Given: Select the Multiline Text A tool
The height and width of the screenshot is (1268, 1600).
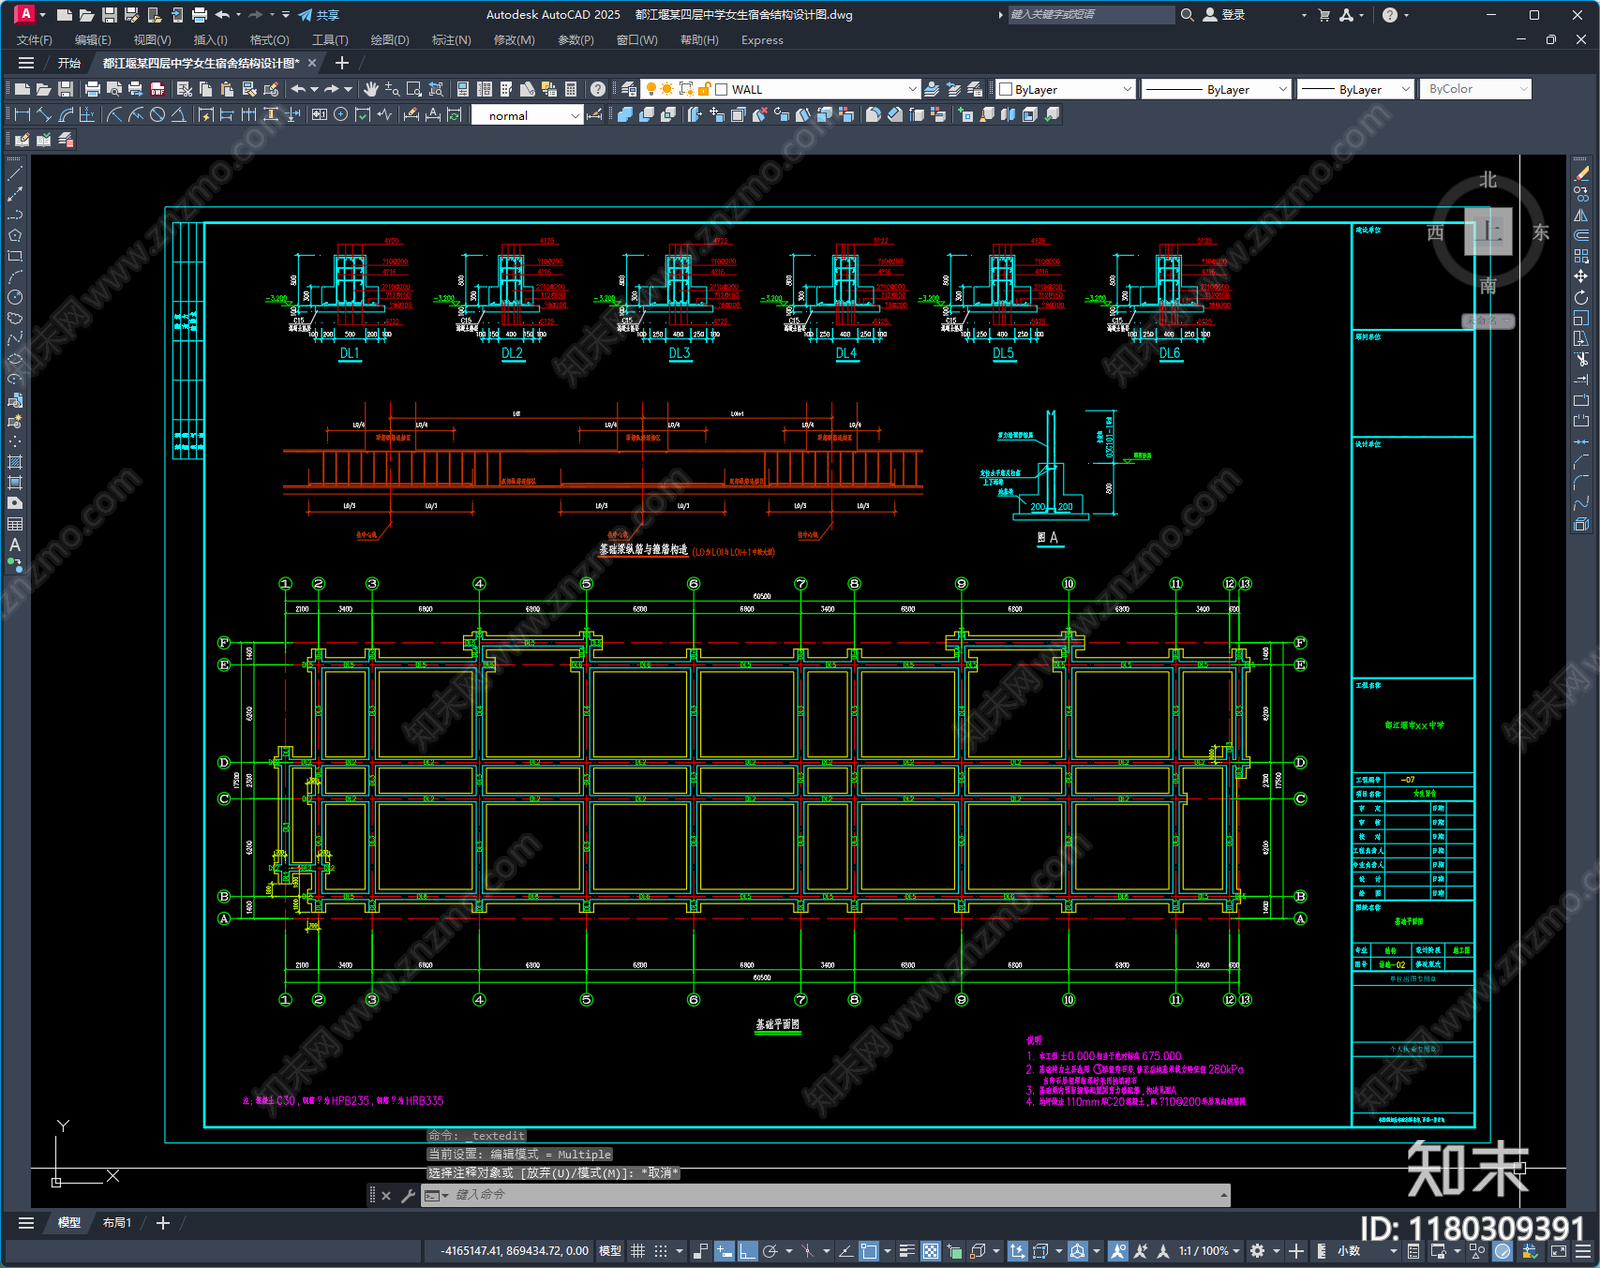Looking at the screenshot, I should point(15,545).
